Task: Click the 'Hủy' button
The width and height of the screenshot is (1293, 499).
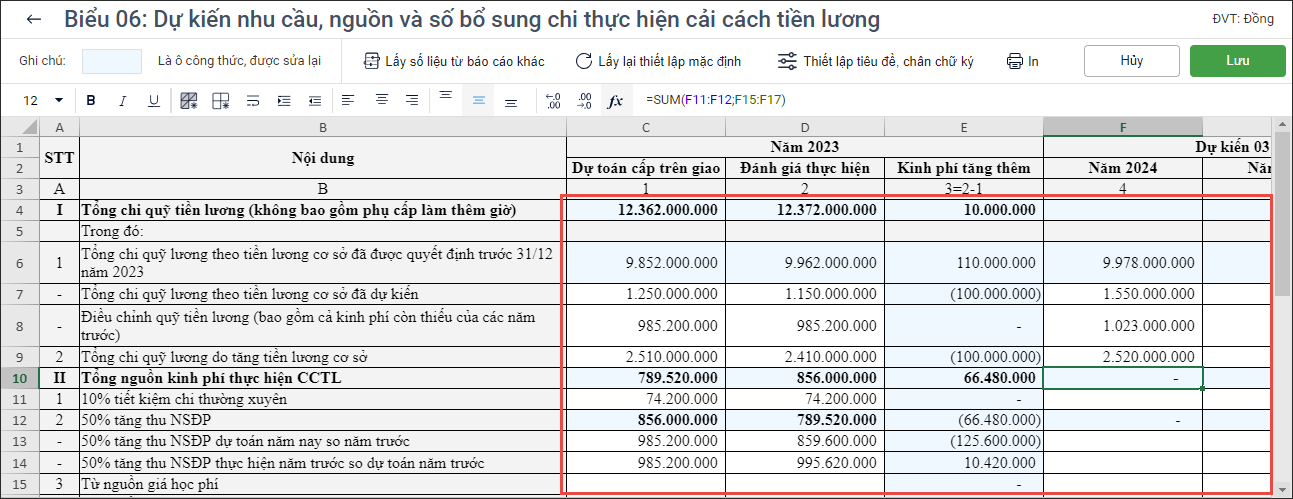Action: [1131, 61]
